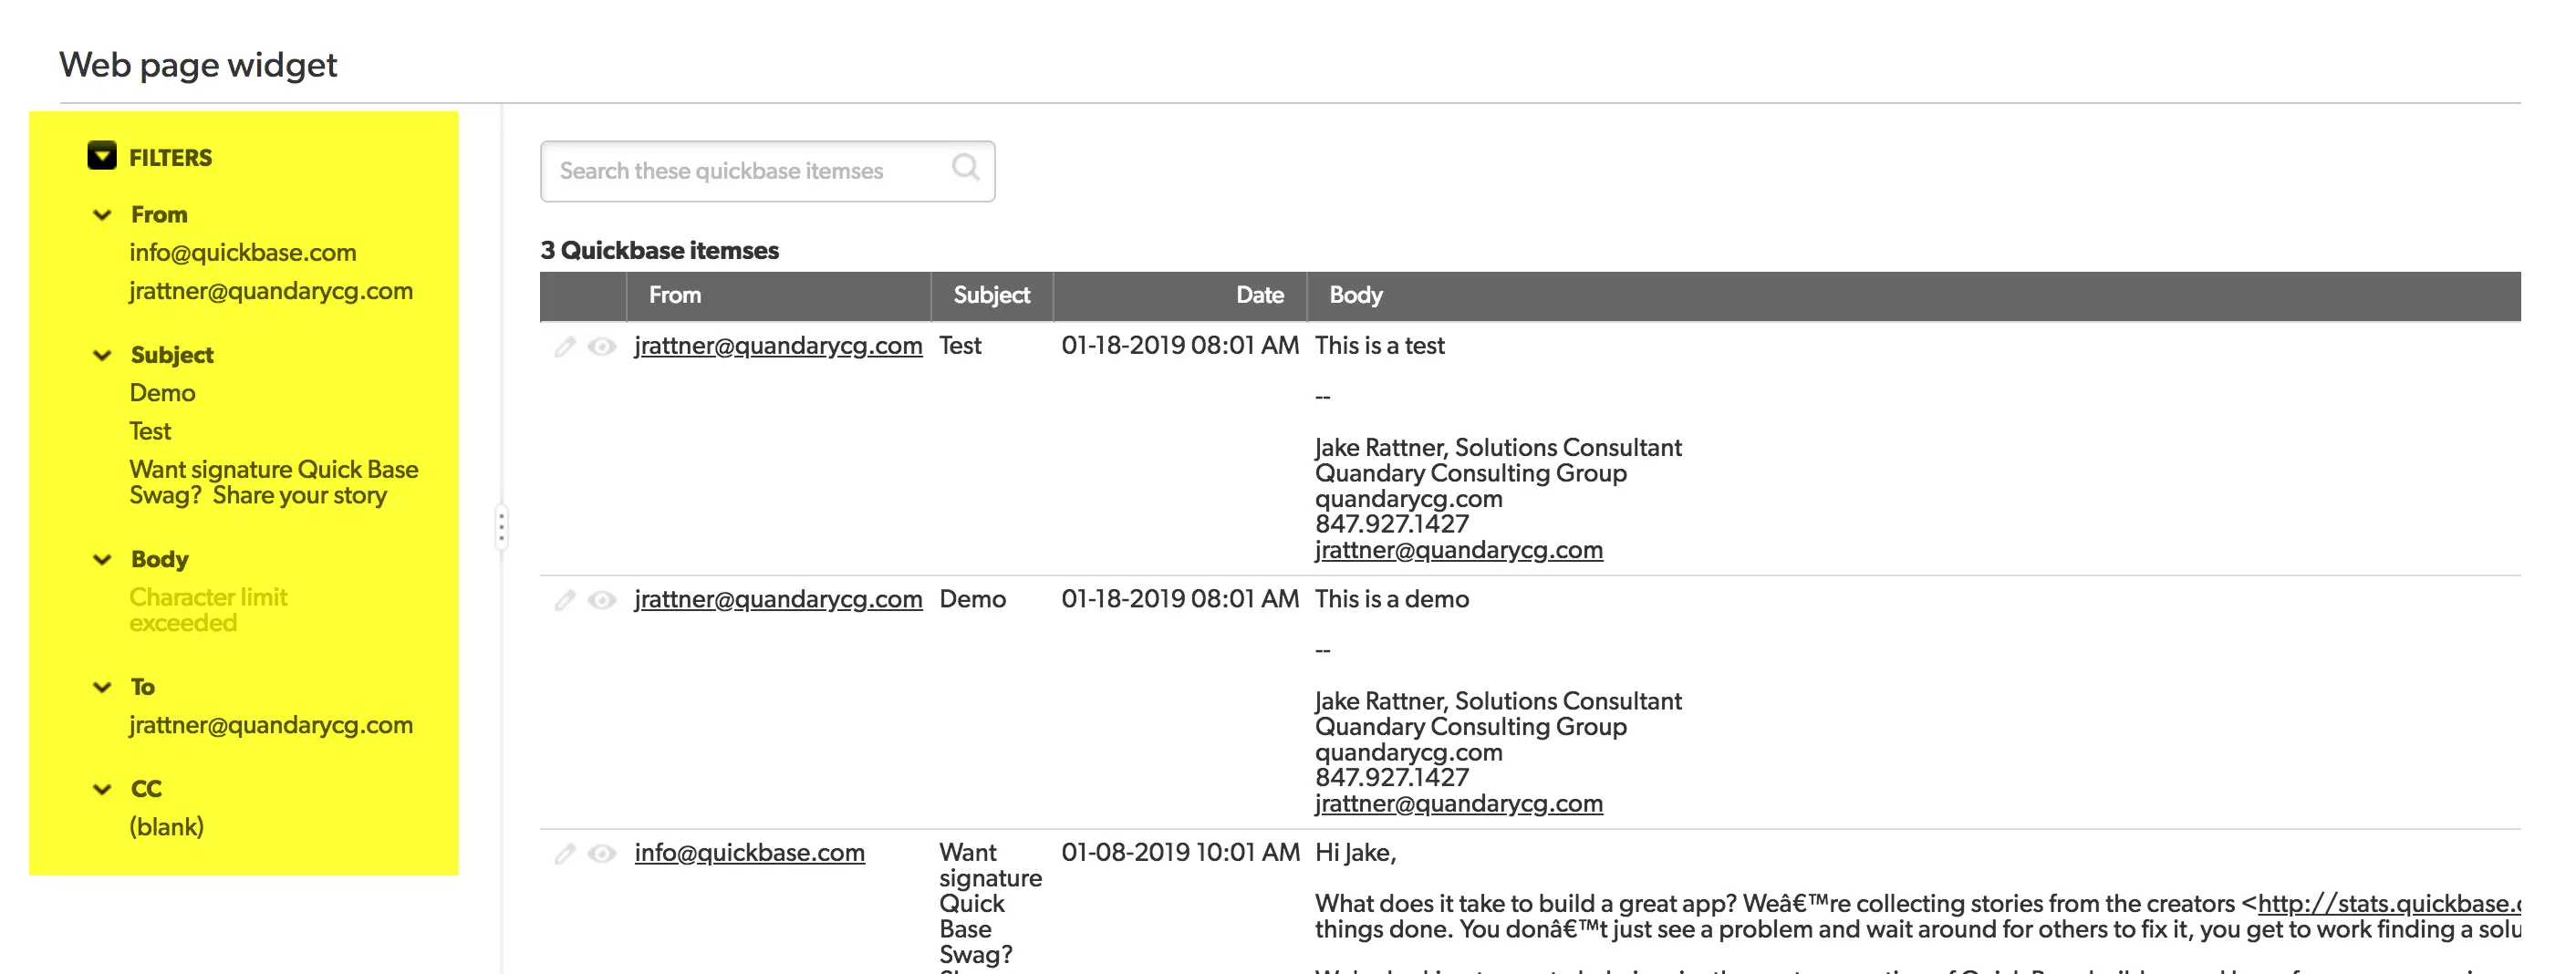Screen dimensions: 2576x974
Task: Filter From by jrattner@quandarycg.com
Action: pyautogui.click(x=271, y=291)
